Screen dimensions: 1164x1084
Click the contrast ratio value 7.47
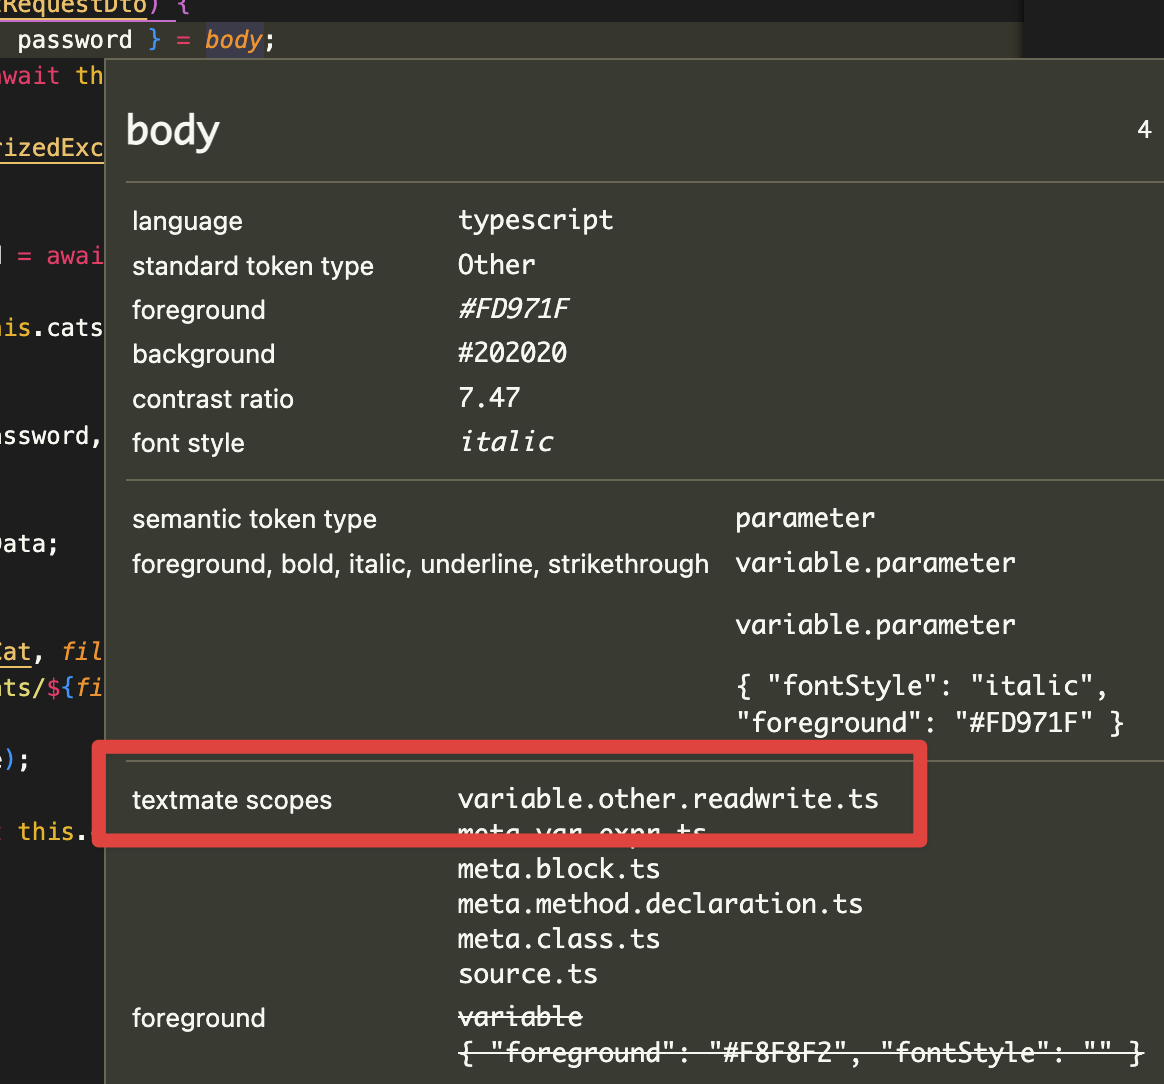(489, 398)
